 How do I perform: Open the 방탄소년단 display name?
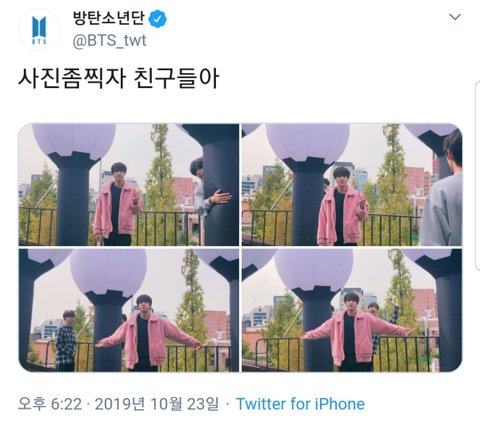[109, 18]
